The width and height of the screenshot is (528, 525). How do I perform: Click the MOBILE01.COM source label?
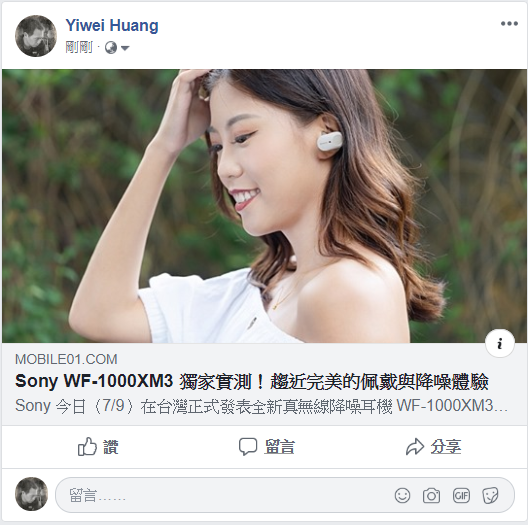click(66, 359)
